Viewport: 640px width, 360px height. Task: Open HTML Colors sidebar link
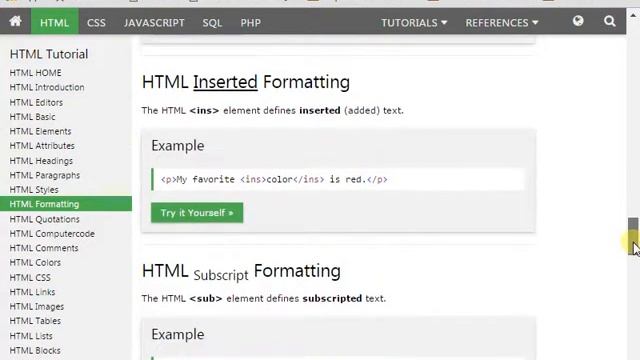tap(35, 262)
